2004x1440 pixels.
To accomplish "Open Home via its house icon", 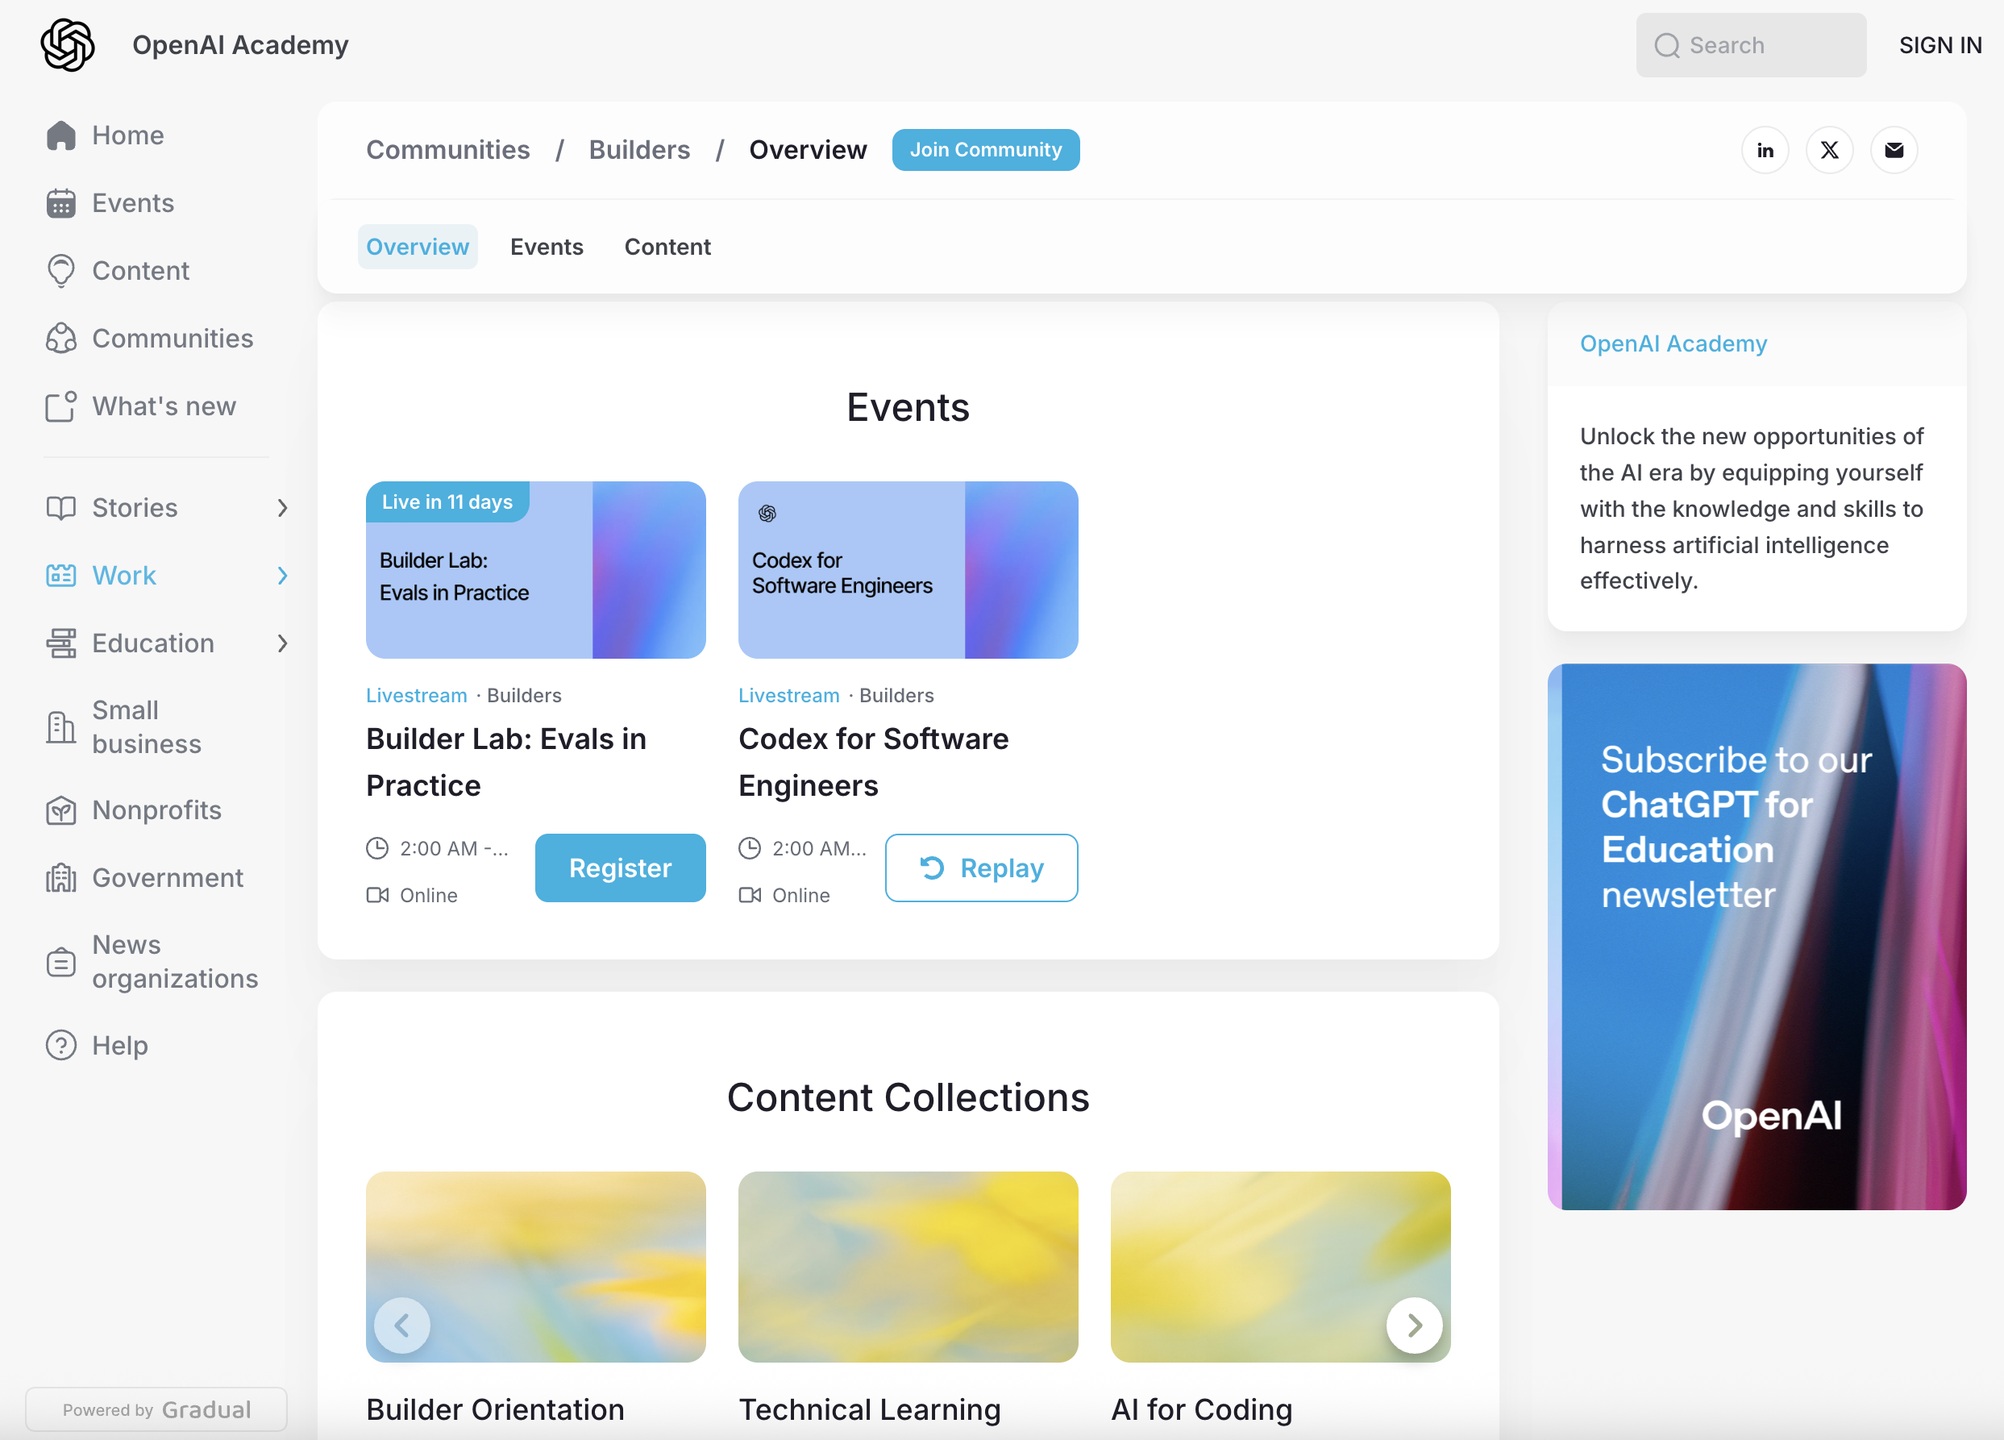I will point(61,135).
